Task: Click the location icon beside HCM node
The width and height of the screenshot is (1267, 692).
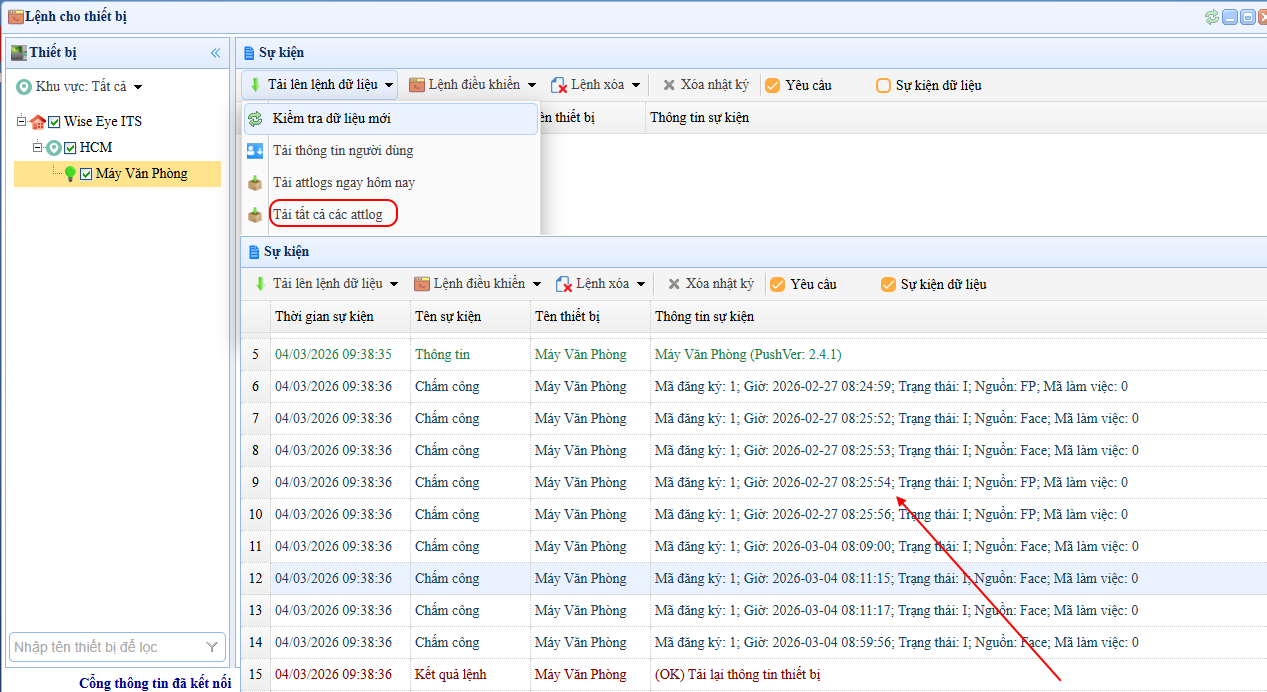Action: point(54,148)
